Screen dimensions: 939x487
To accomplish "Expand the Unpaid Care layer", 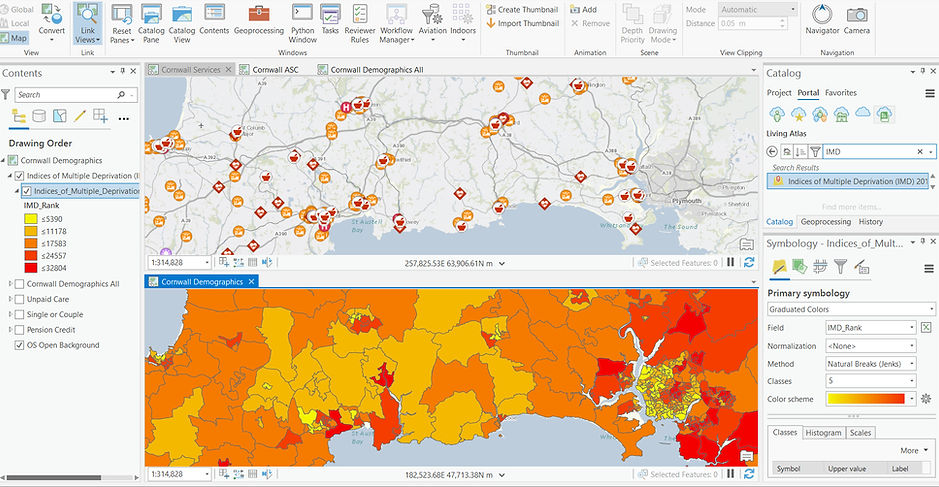I will coord(10,299).
